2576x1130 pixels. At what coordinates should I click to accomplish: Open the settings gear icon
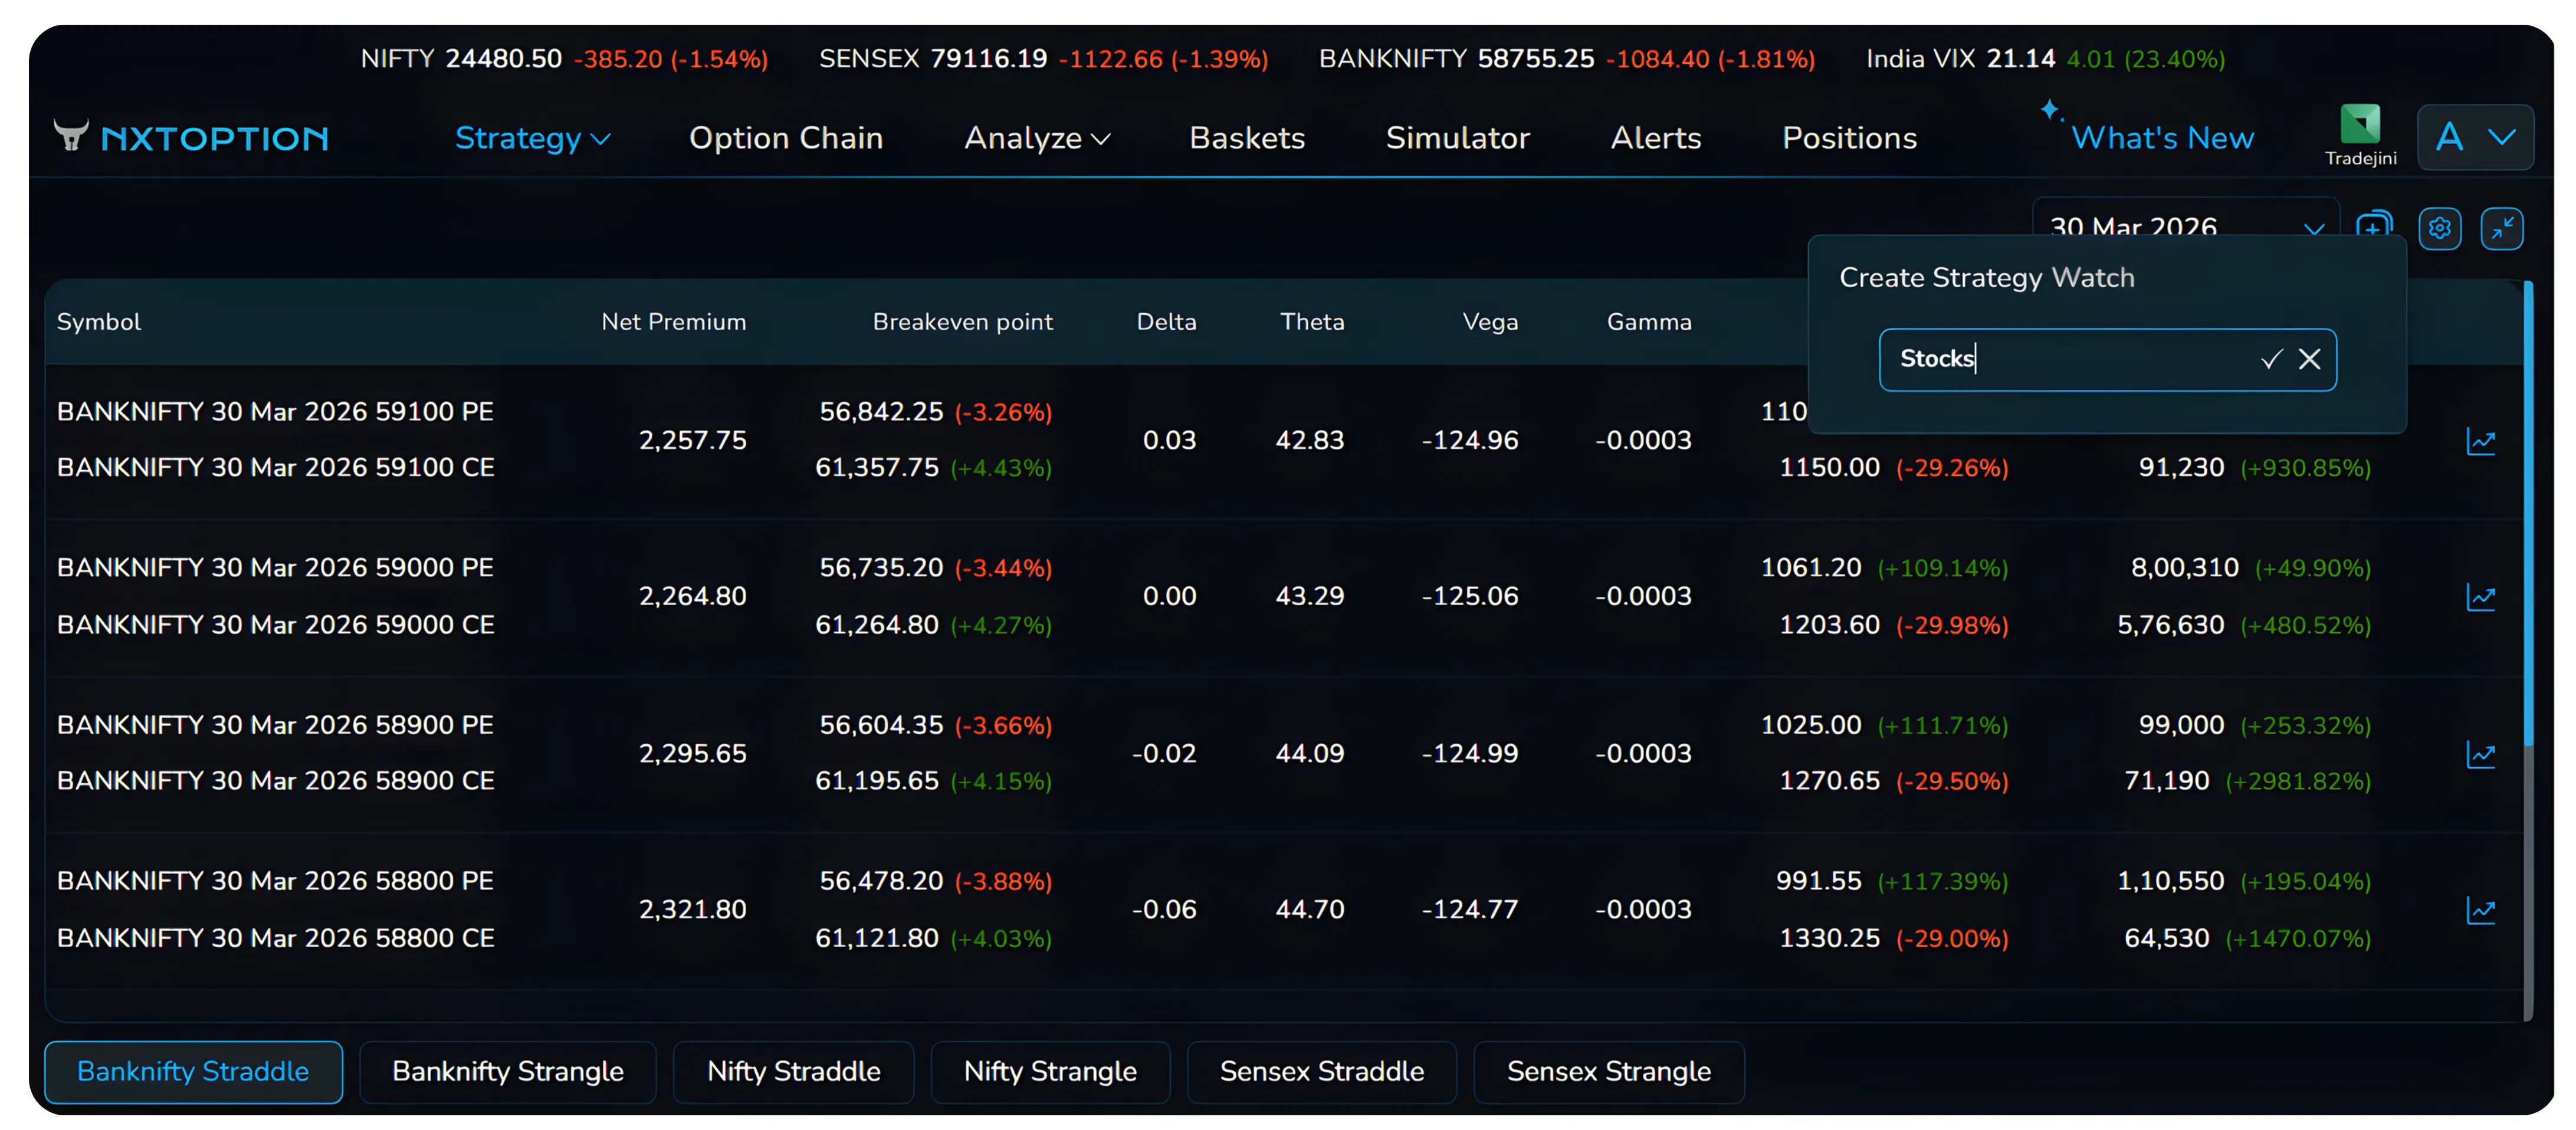coord(2440,228)
